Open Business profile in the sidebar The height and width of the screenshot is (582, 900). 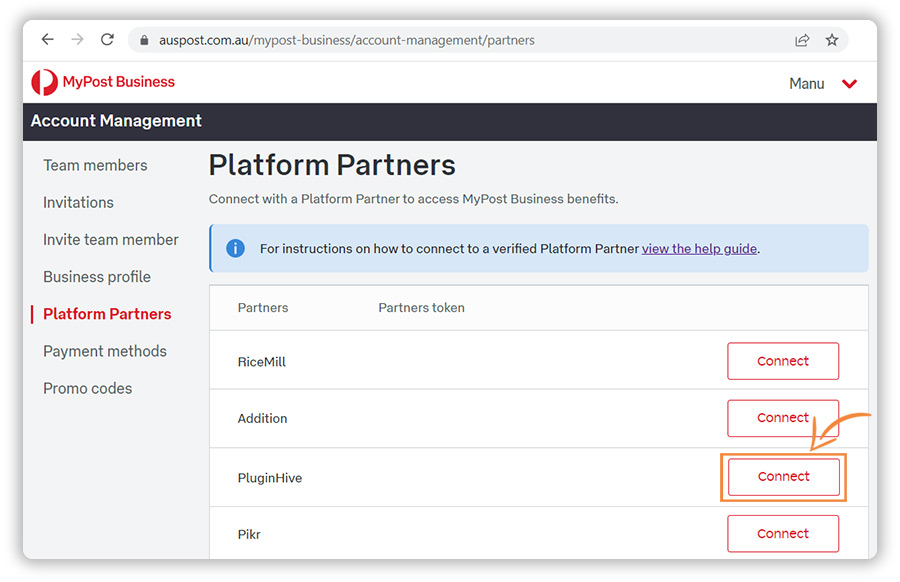(x=97, y=277)
